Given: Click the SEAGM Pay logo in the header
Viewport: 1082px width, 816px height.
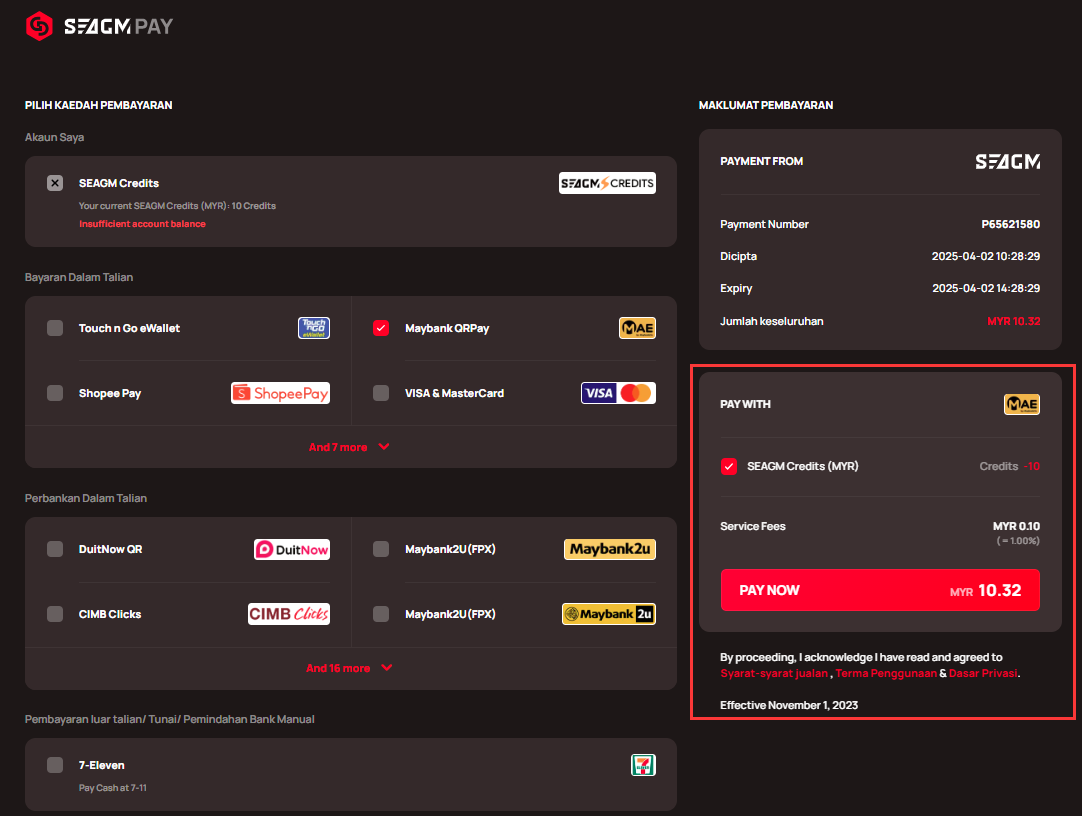Looking at the screenshot, I should pos(99,26).
